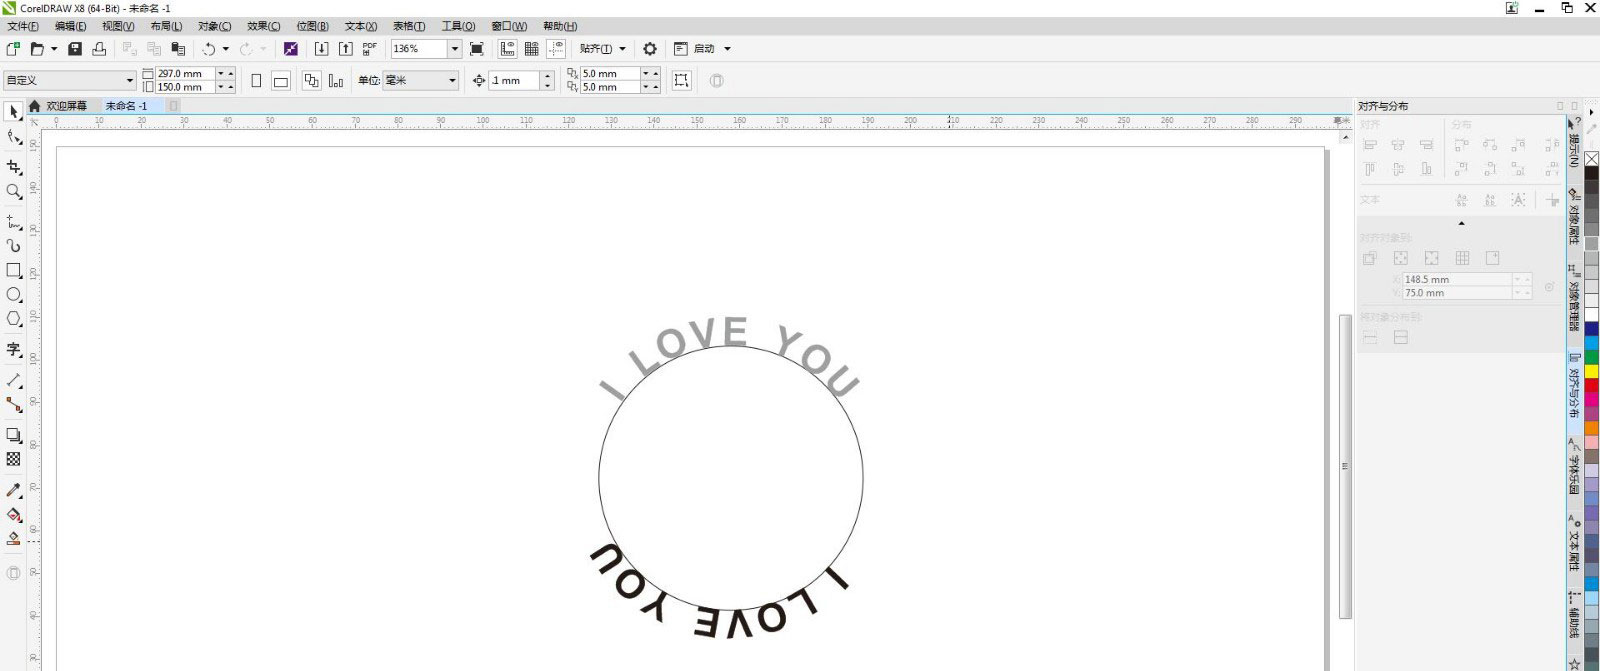The image size is (1600, 671).
Task: Toggle show grid button
Action: [532, 49]
